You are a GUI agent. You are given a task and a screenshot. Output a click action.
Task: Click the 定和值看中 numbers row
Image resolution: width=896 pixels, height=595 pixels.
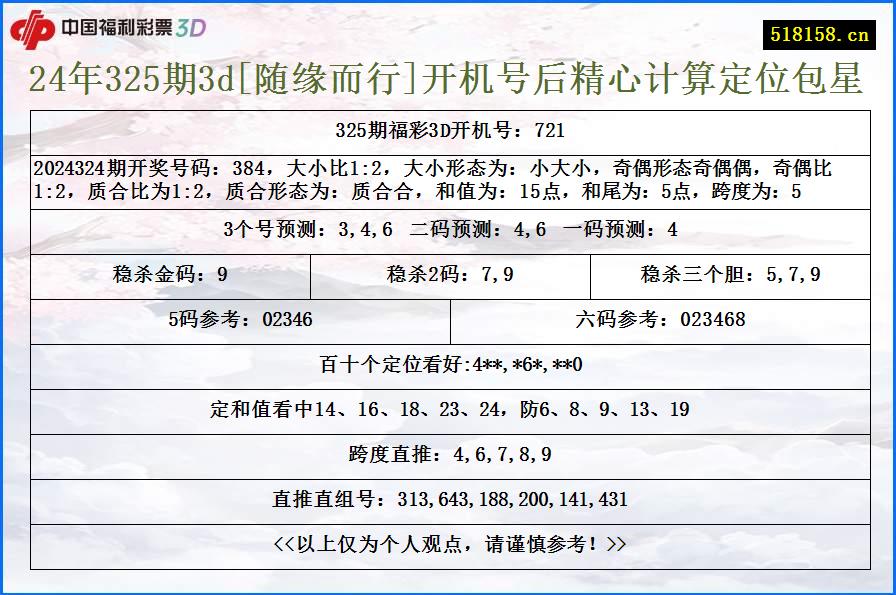tap(448, 409)
